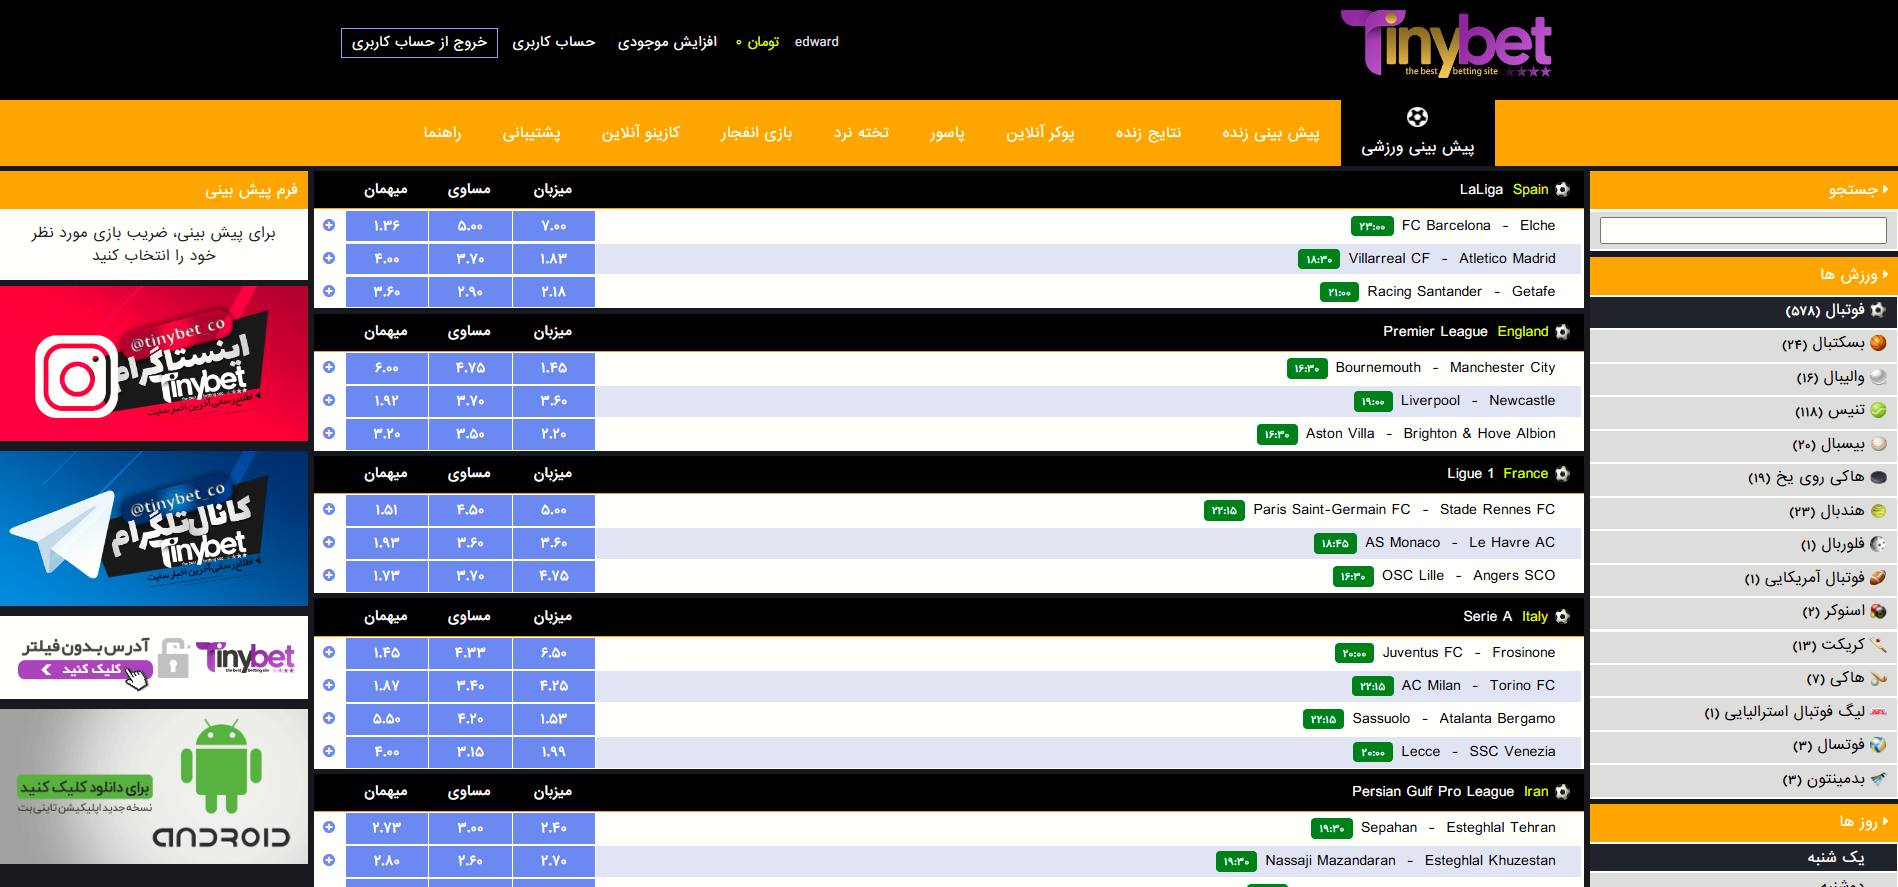Select the basketball icon in the sports list
Screen dimensions: 1898x887
point(1878,343)
